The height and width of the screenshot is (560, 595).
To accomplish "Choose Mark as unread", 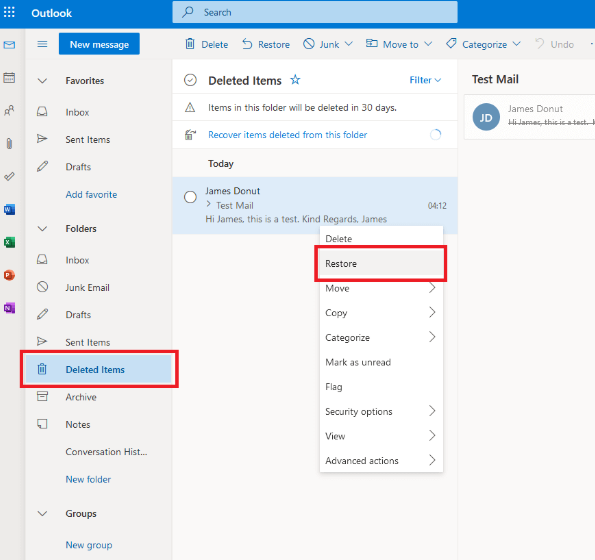I will point(381,362).
